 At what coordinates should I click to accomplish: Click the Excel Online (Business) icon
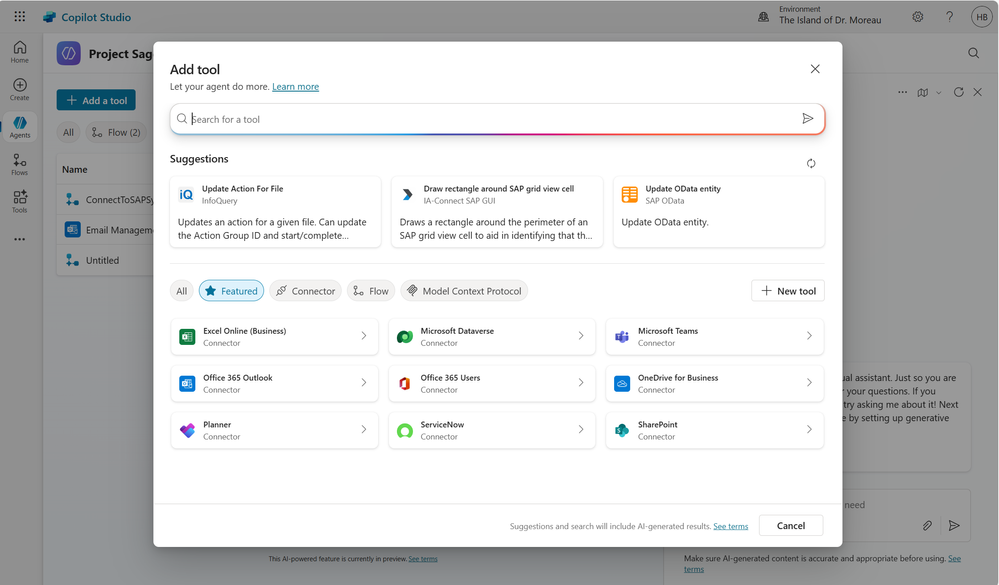click(x=187, y=336)
